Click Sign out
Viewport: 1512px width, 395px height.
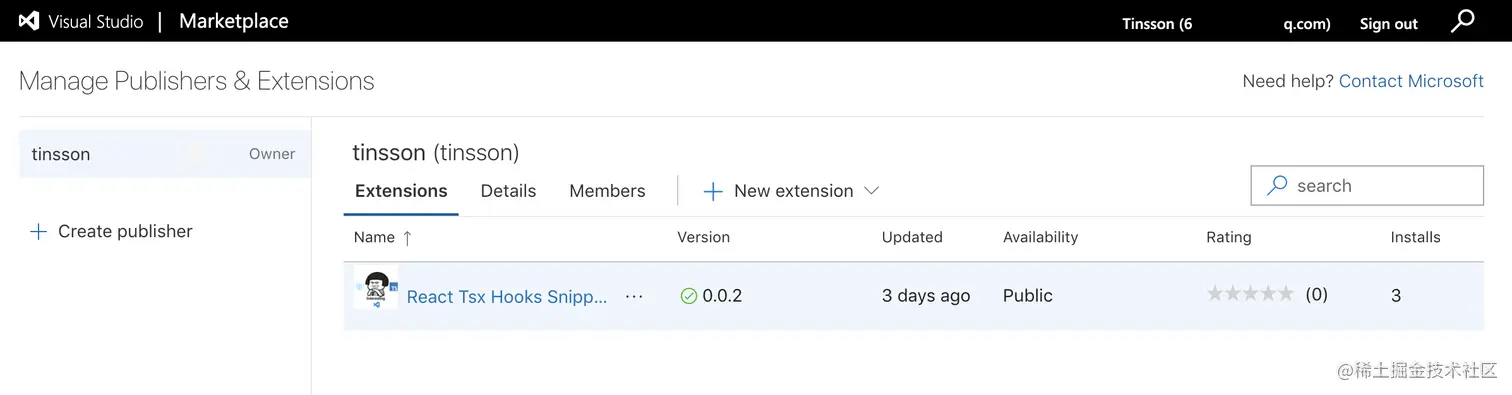[1388, 24]
